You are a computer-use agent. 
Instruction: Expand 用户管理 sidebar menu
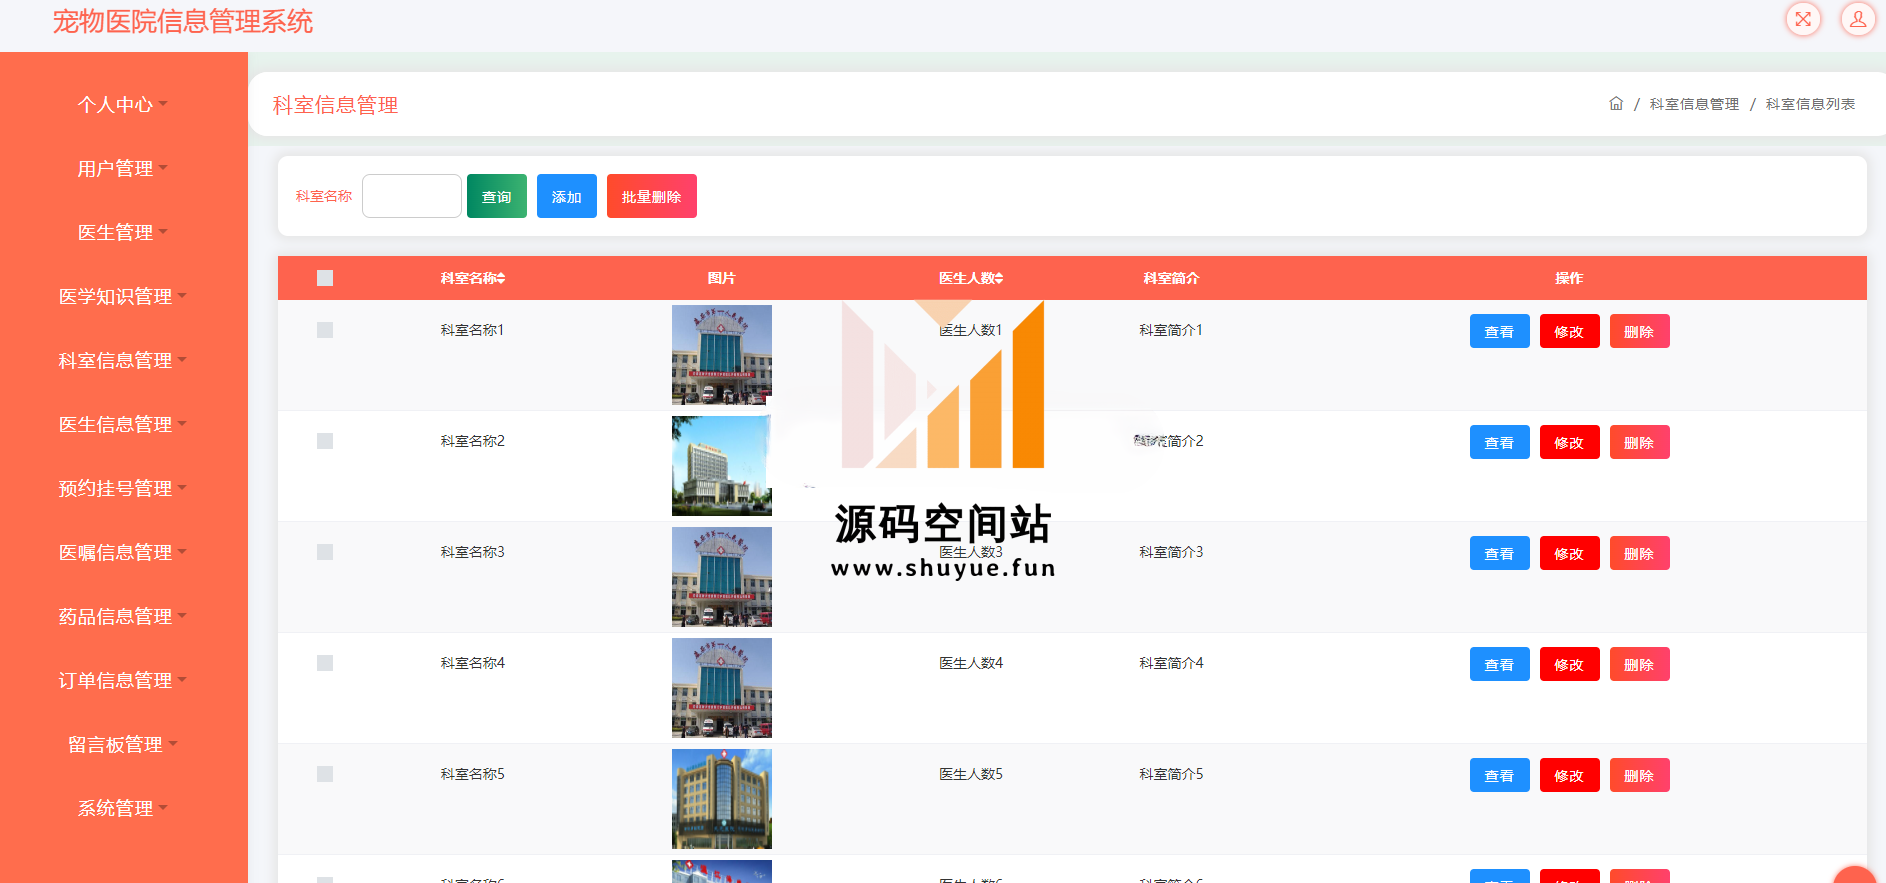click(x=123, y=168)
